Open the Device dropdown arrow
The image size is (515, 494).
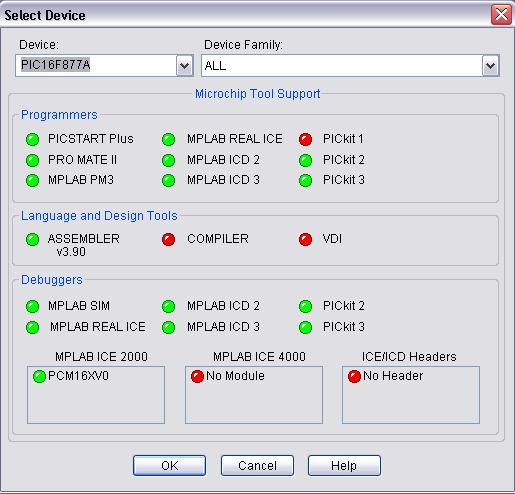pos(184,66)
